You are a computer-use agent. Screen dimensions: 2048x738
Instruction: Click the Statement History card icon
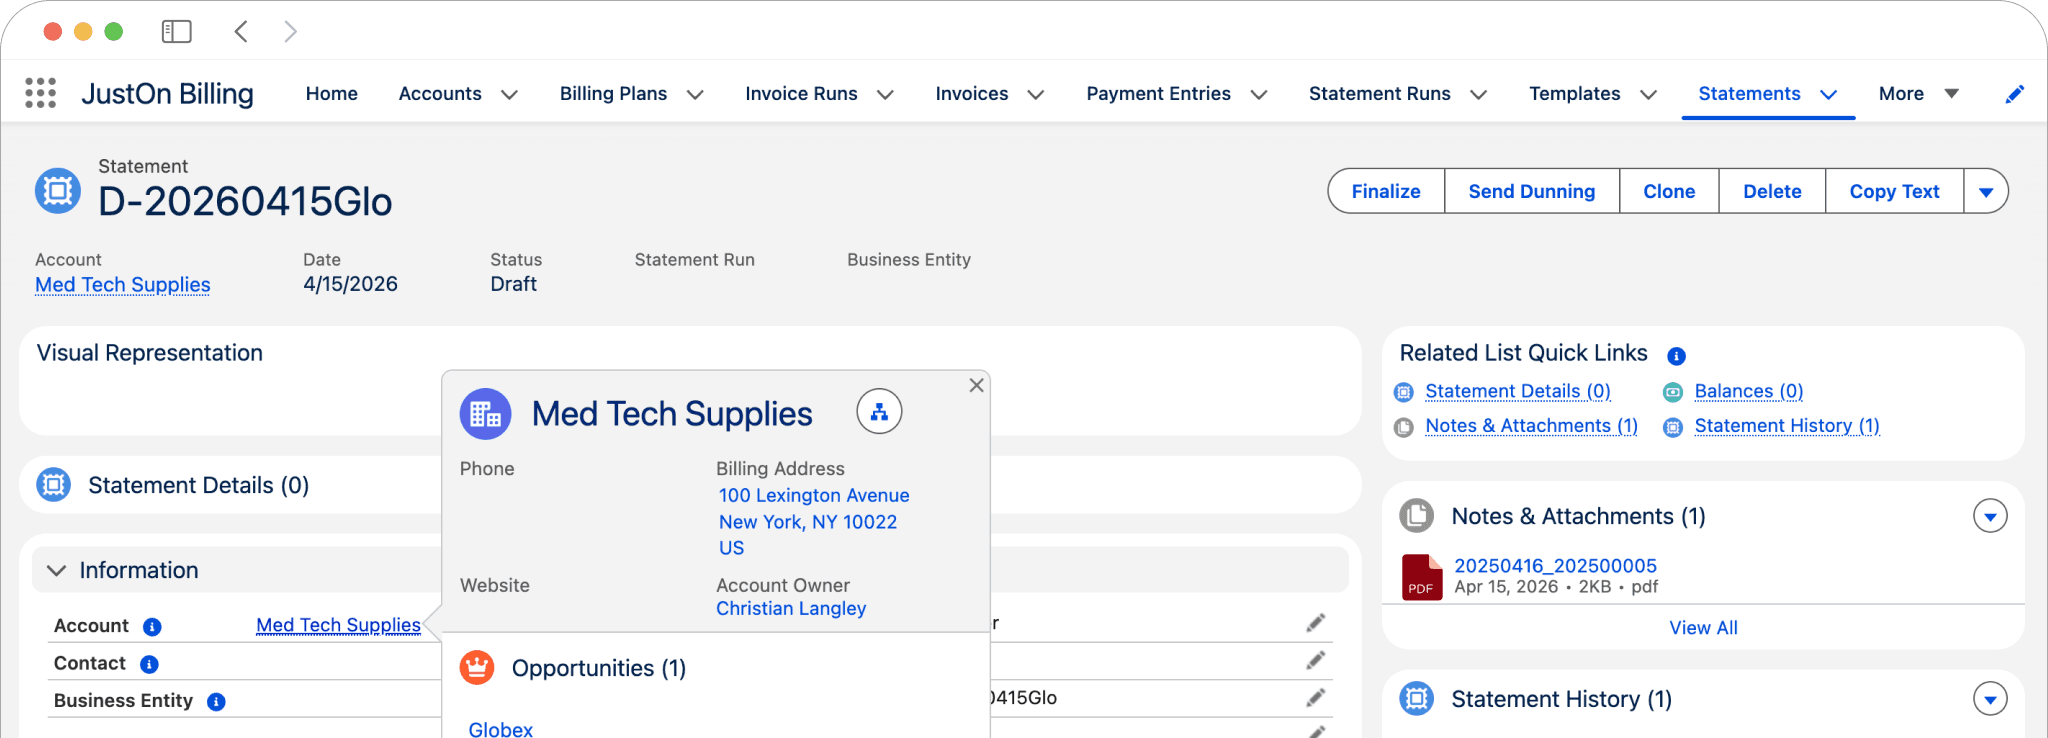click(1416, 698)
